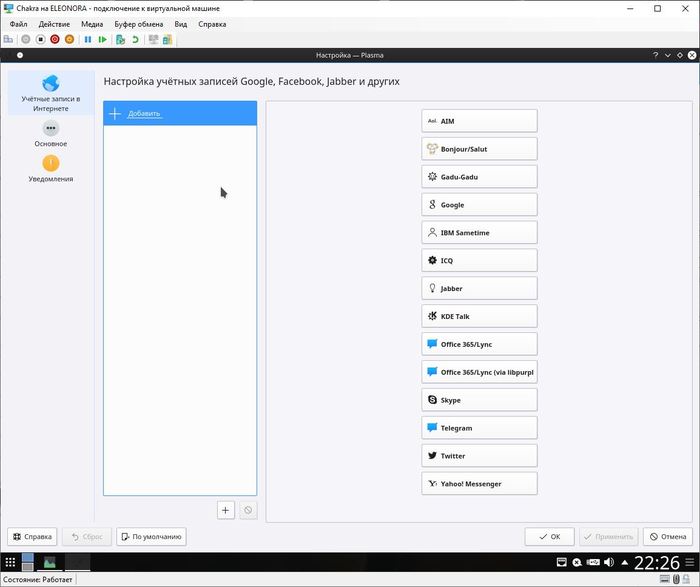Choose the Telegram account provider
700x587 pixels.
479,428
